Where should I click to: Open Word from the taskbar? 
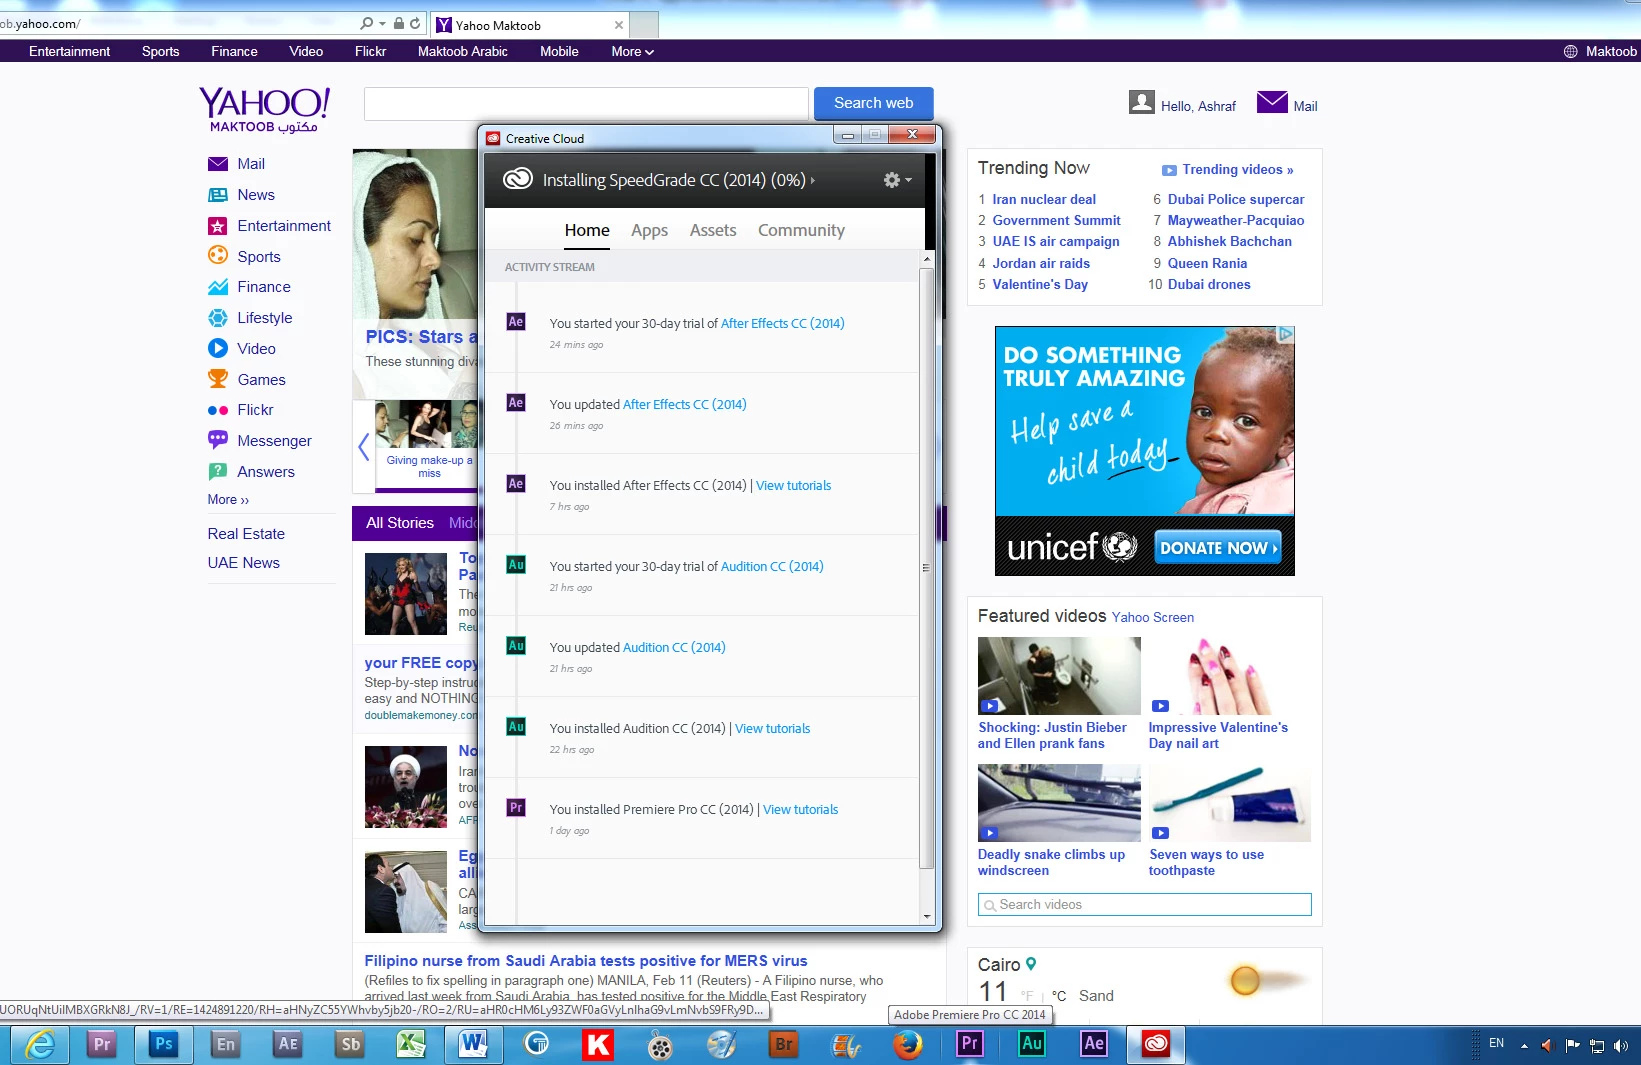[x=474, y=1045]
